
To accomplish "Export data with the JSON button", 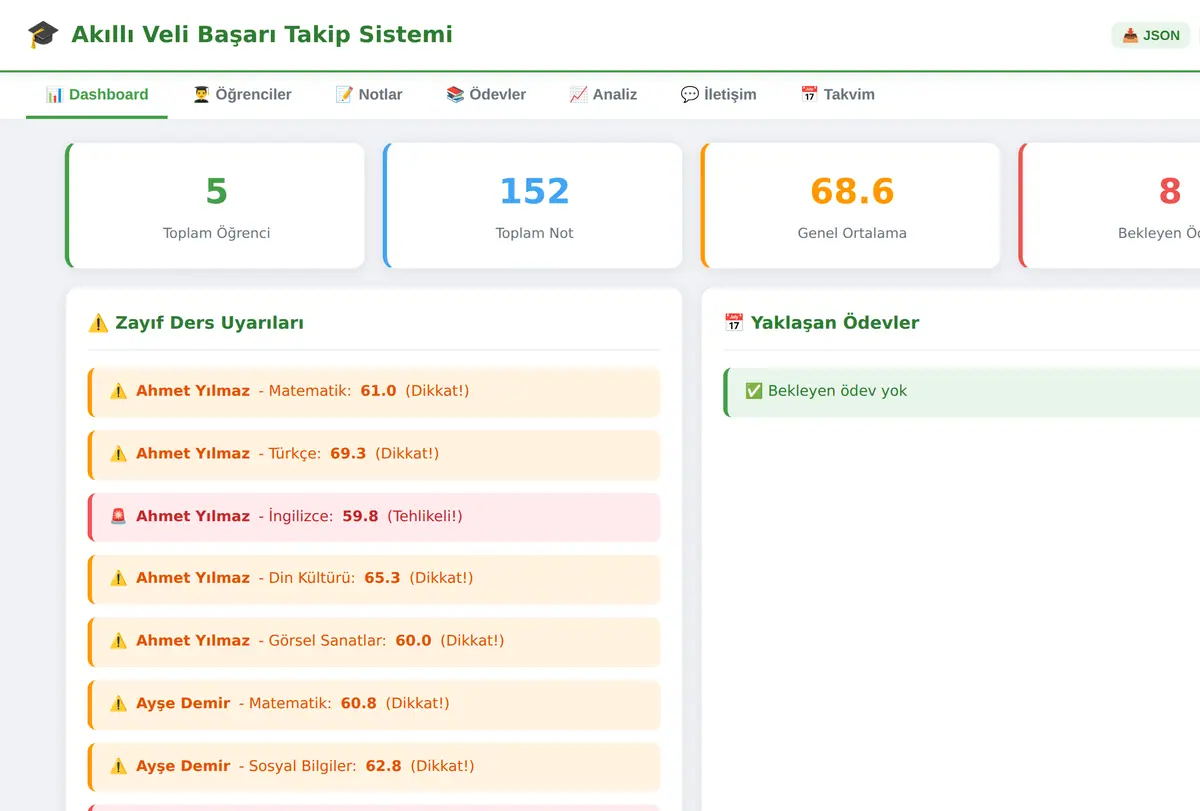I will tap(1151, 35).
